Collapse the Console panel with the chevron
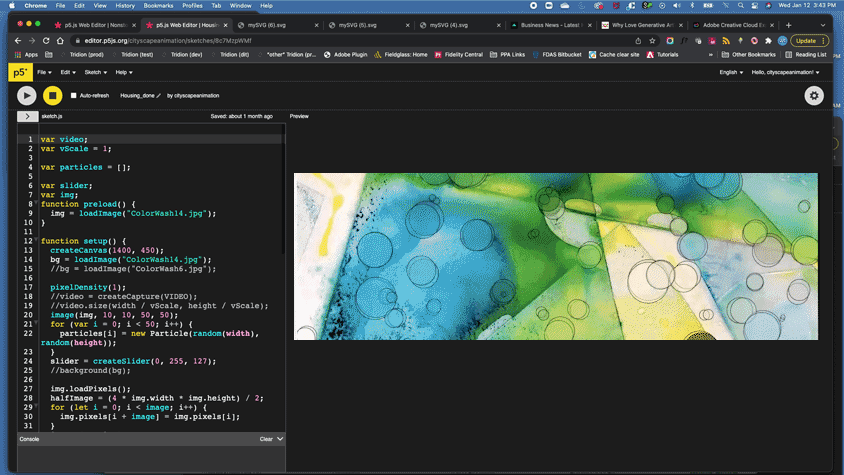 (280, 439)
